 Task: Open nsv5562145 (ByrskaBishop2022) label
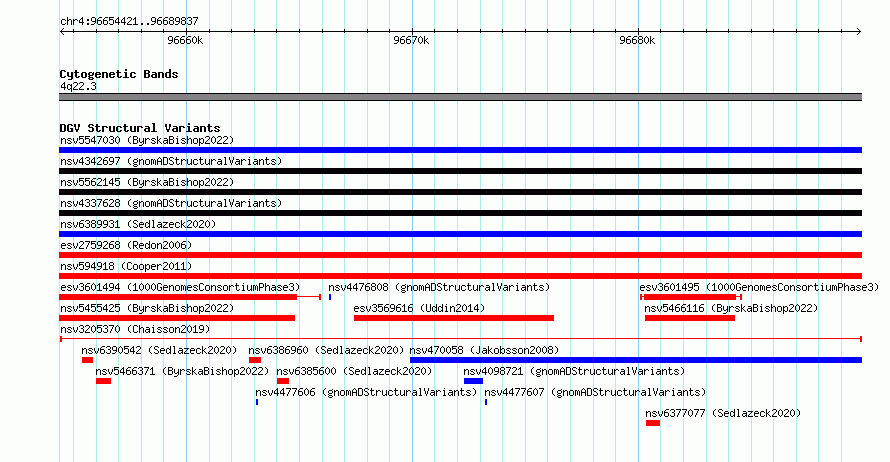[147, 182]
